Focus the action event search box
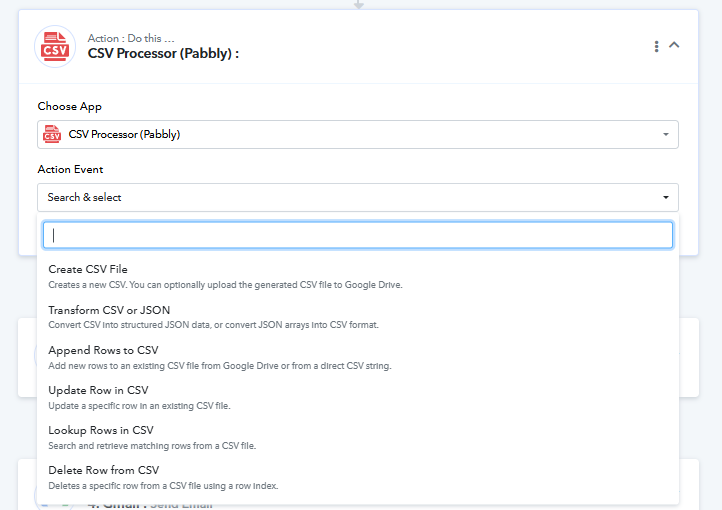This screenshot has height=510, width=722. 358,235
